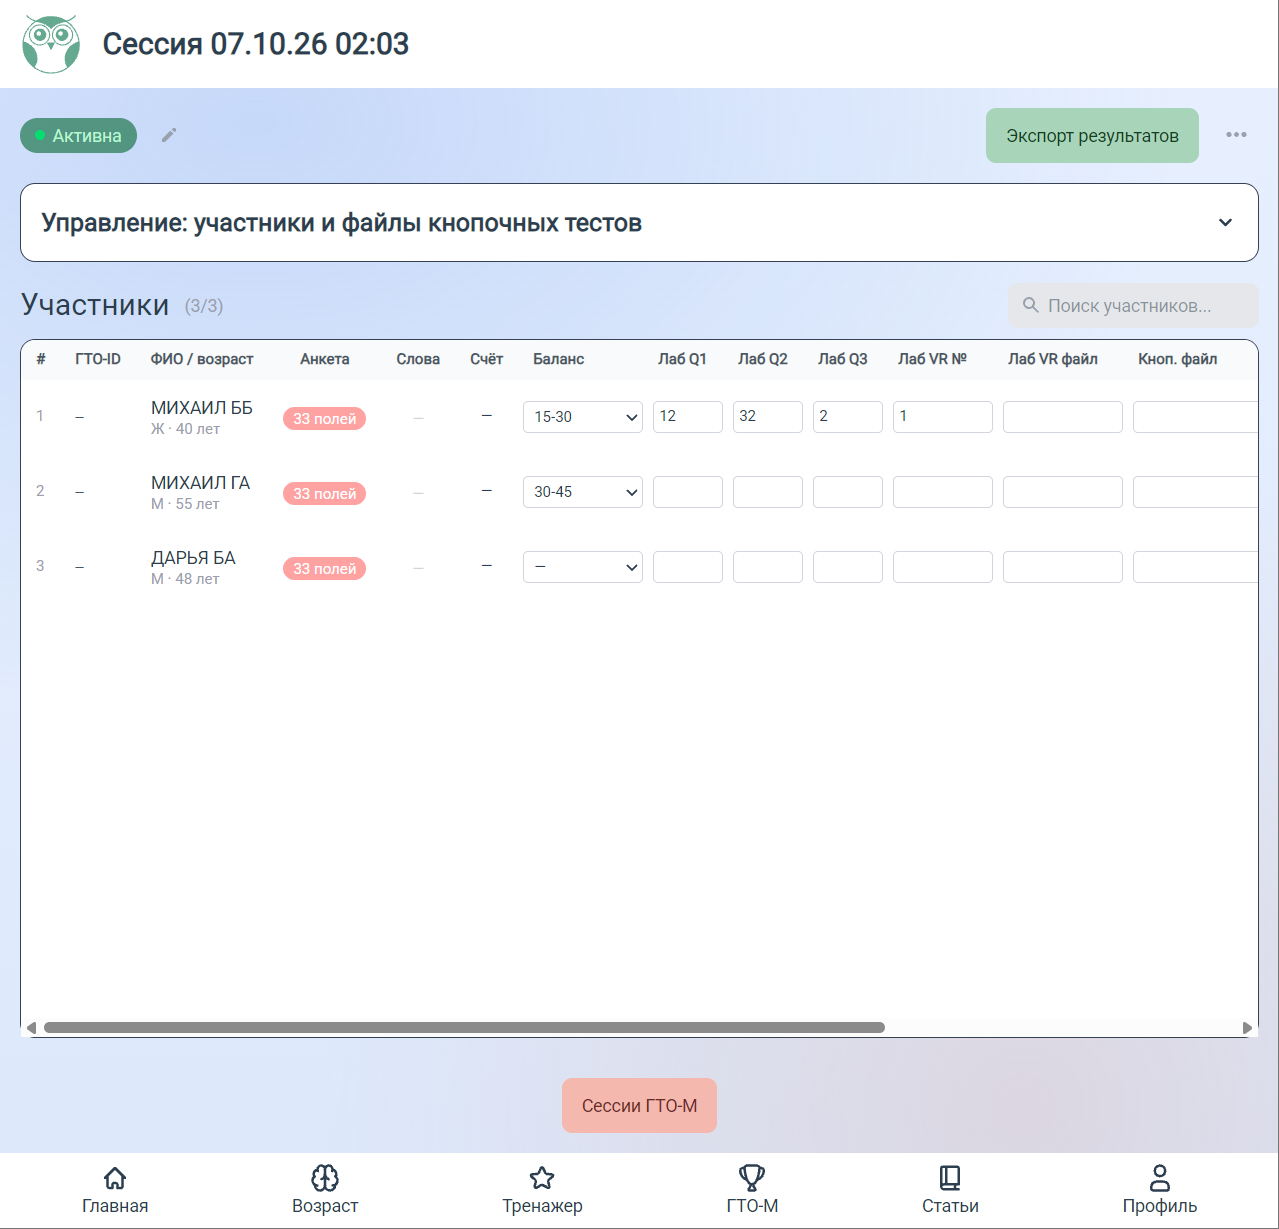Screen dimensions: 1279x1229
Task: Click Лаб VR файл field for ДАРЬЯ БА
Action: click(1063, 567)
